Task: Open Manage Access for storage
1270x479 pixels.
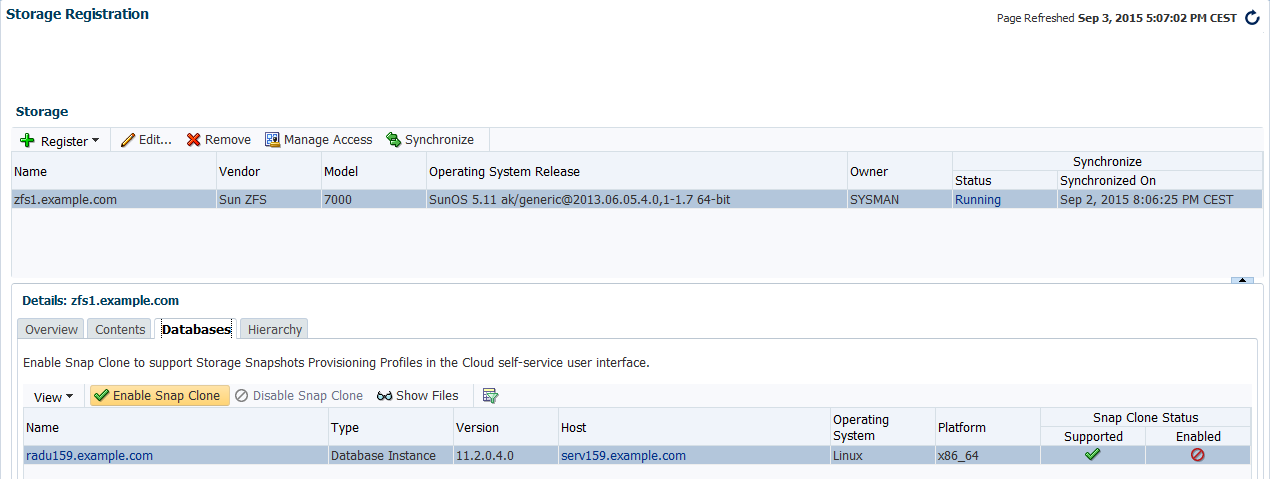Action: [318, 140]
